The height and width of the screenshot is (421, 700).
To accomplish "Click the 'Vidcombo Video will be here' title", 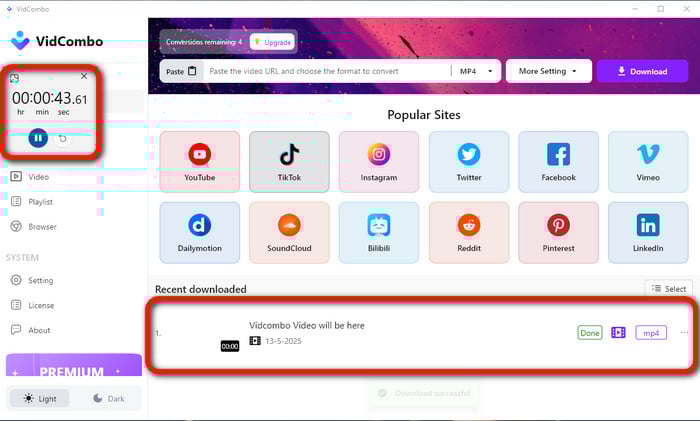I will click(x=307, y=325).
